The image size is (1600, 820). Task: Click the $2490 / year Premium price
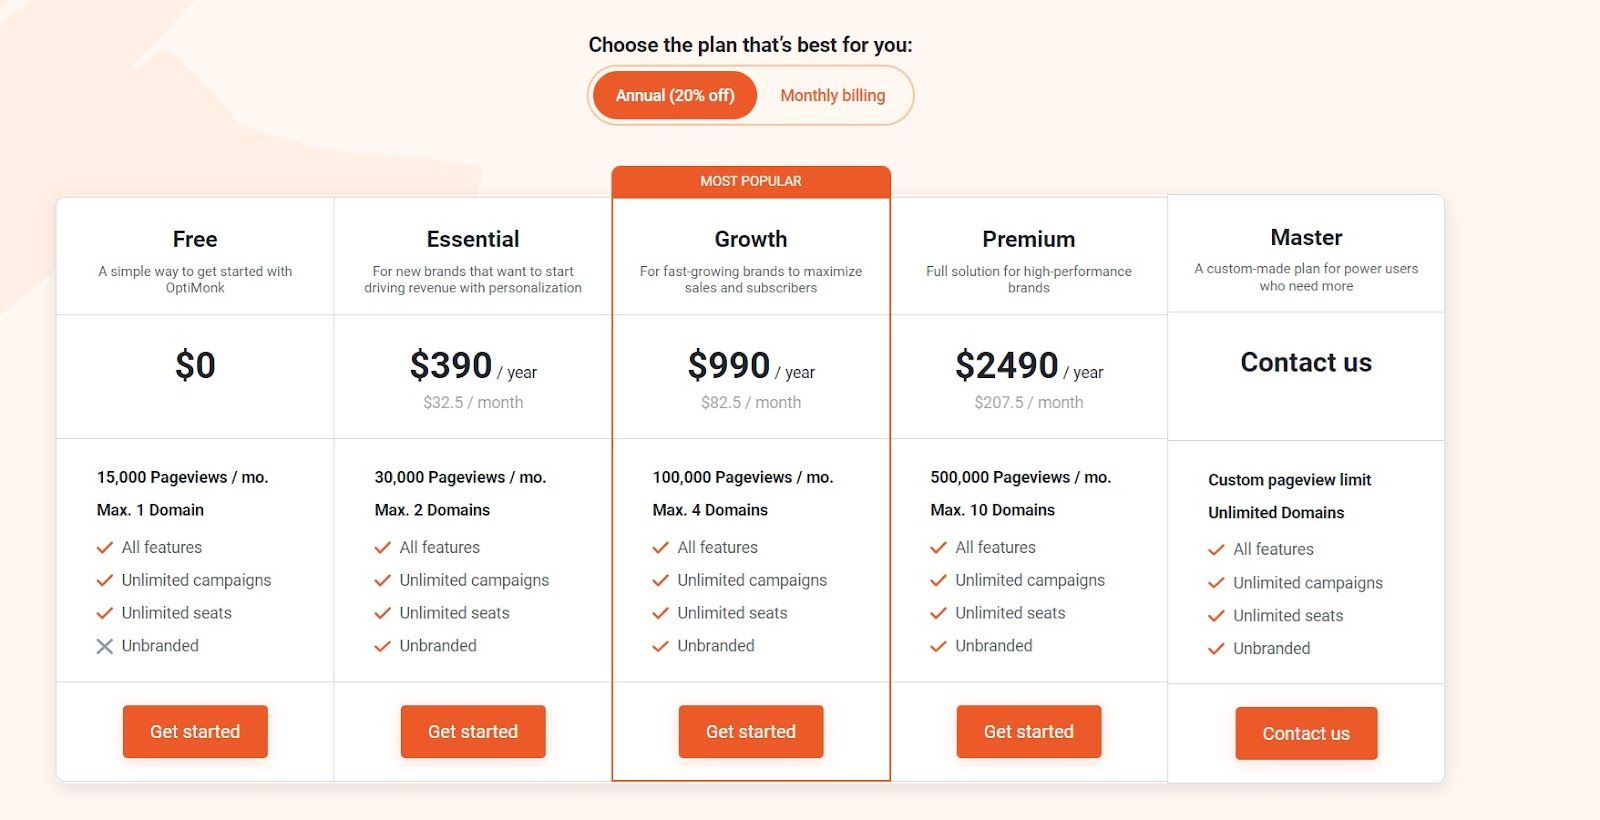coord(1028,366)
